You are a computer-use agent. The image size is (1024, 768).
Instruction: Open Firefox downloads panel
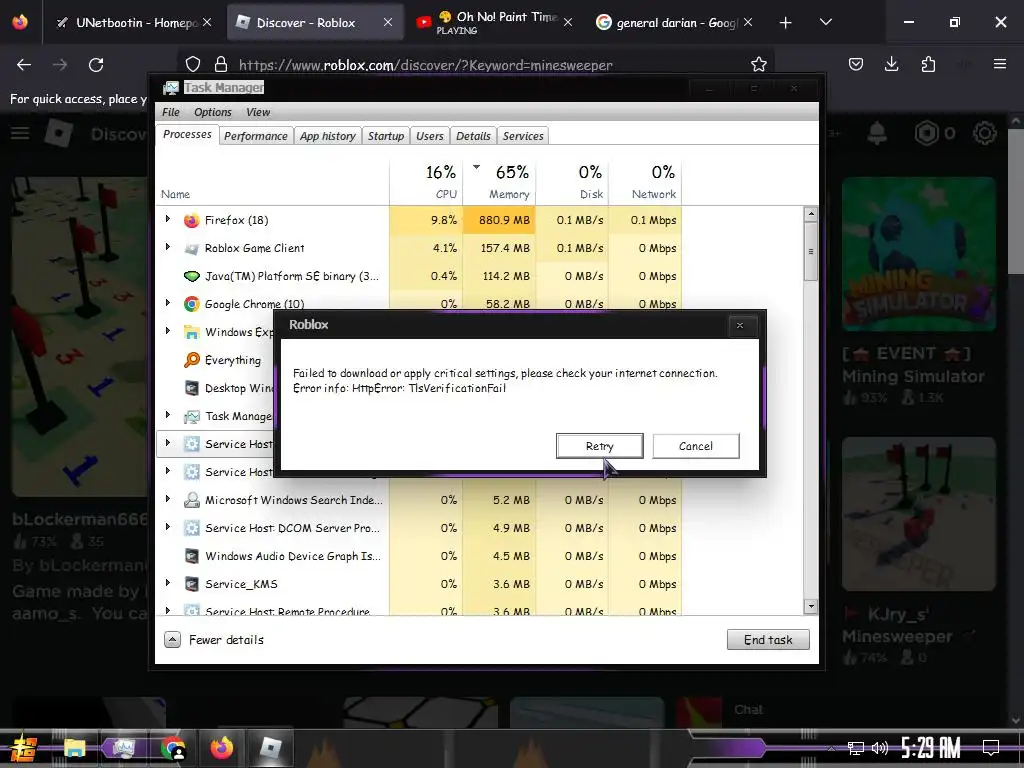(x=891, y=64)
